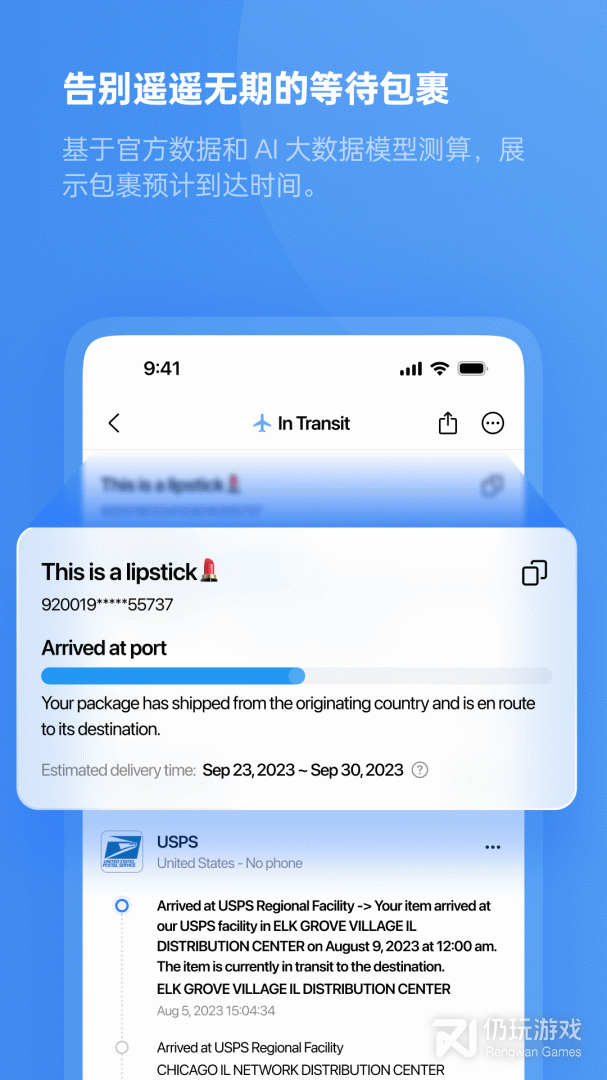Tap the In Transit title label
Viewport: 607px width, 1080px height.
coord(313,423)
